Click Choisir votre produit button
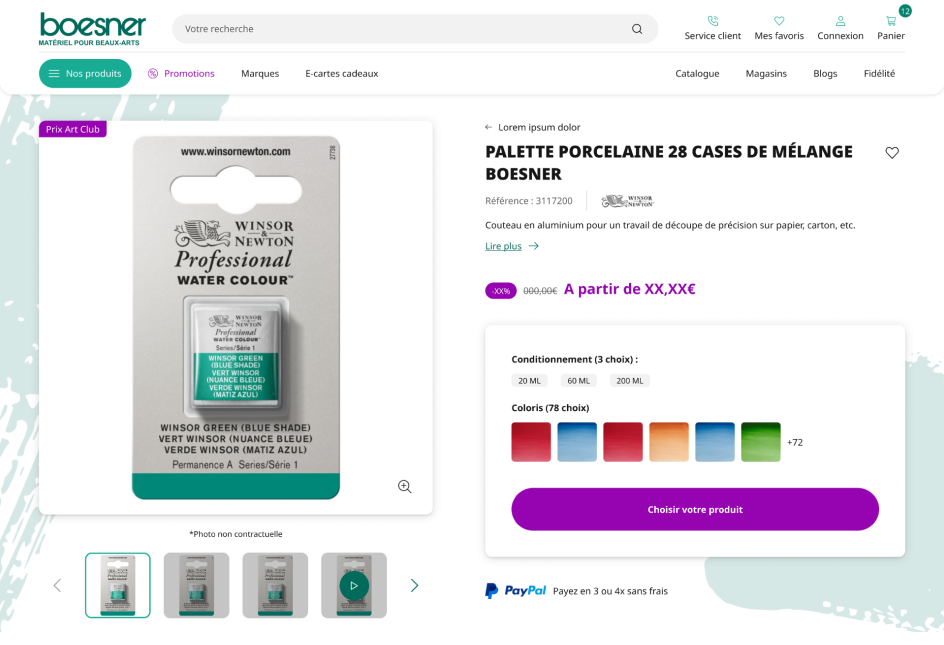 click(x=695, y=509)
